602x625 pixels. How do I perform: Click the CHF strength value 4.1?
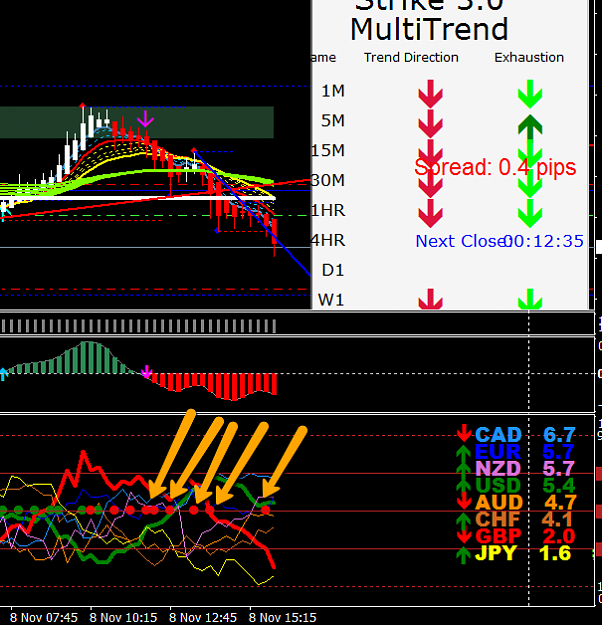point(558,519)
